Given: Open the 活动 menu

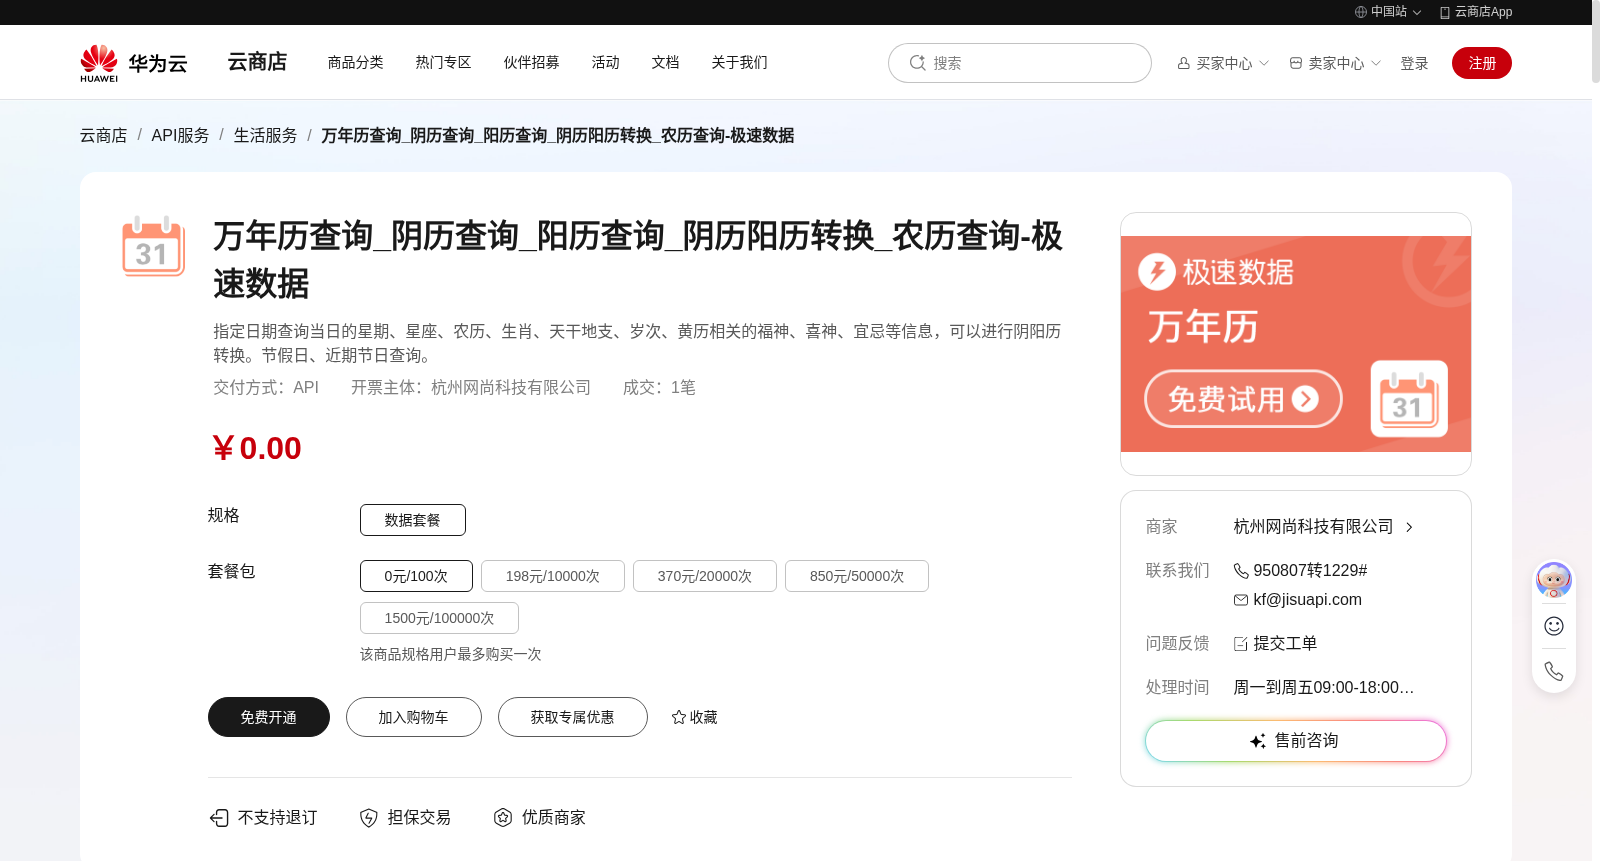Looking at the screenshot, I should (606, 62).
